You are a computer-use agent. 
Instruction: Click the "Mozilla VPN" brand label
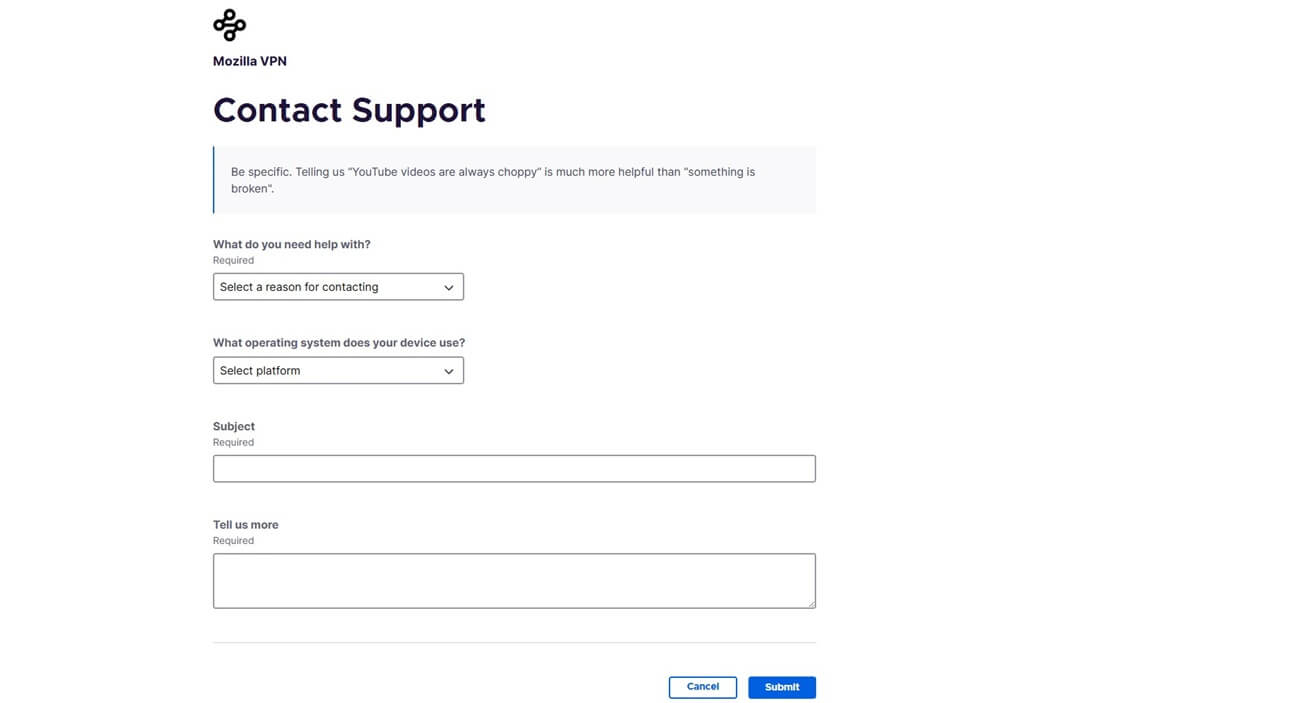point(249,60)
